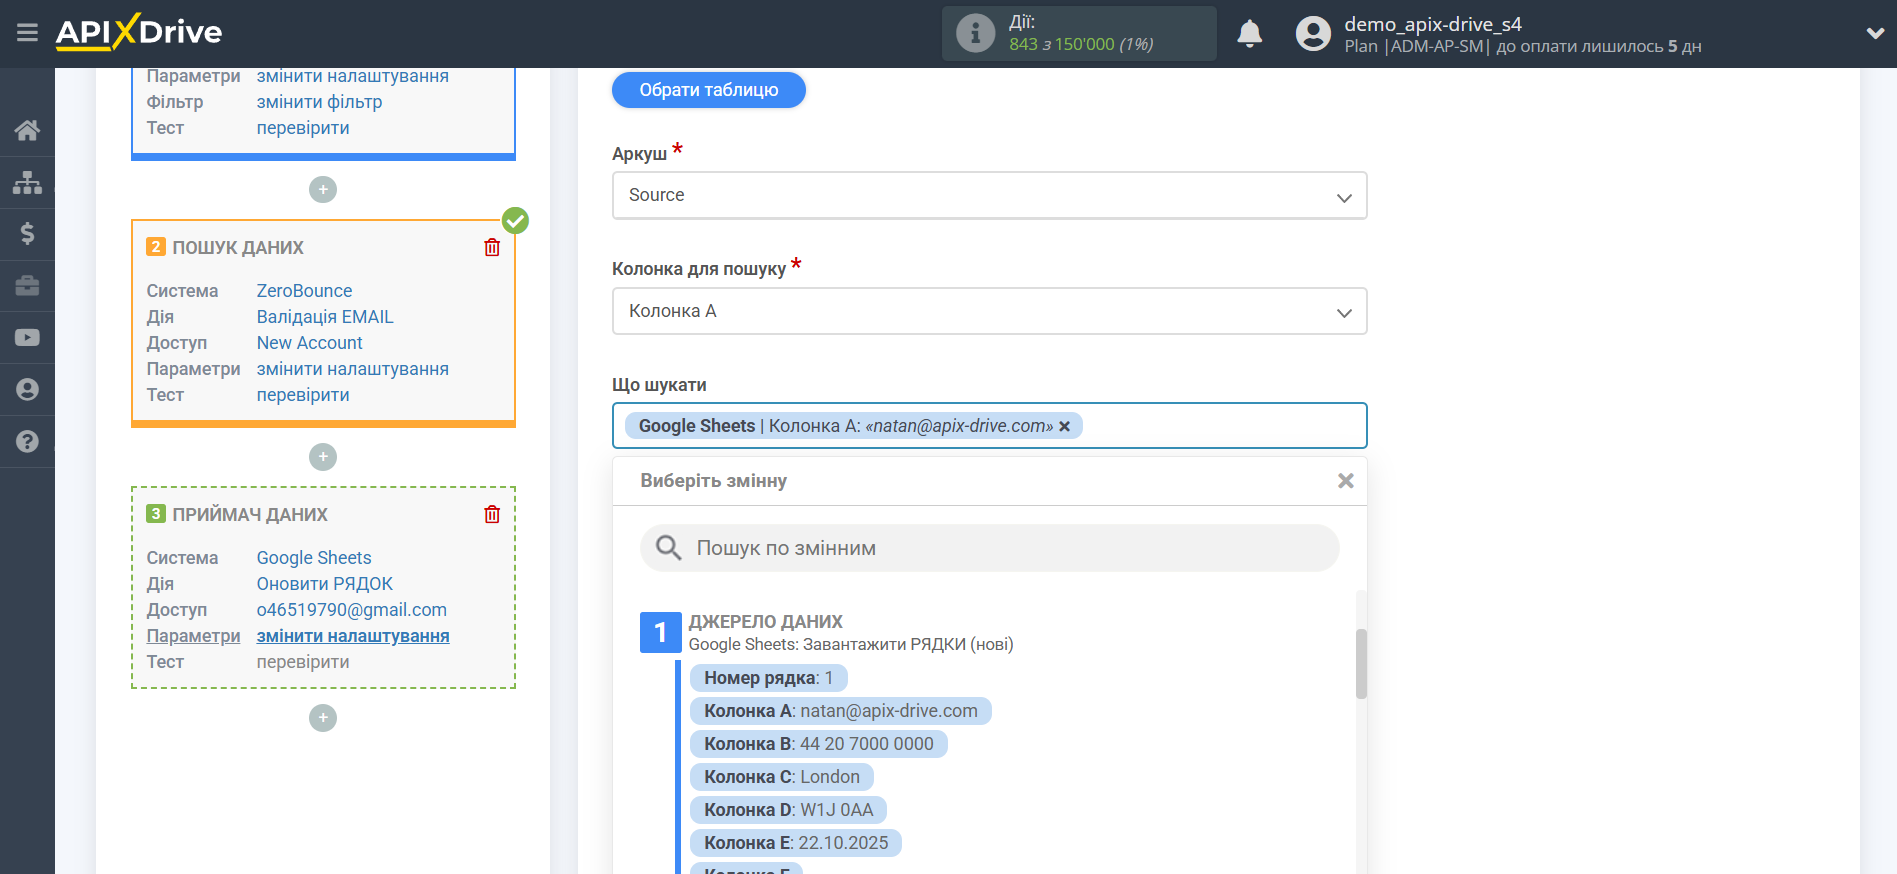This screenshot has height=874, width=1897.
Task: Add step after the source block
Action: coord(323,189)
